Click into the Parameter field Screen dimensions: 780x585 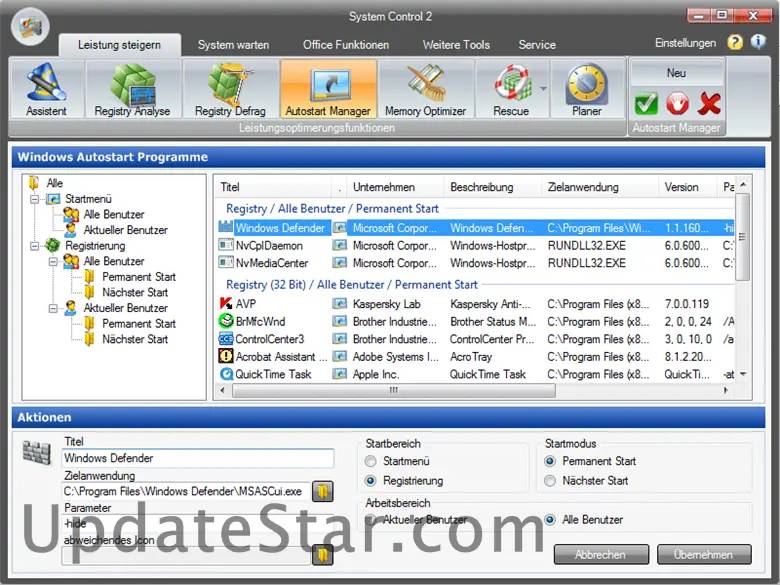coord(198,523)
